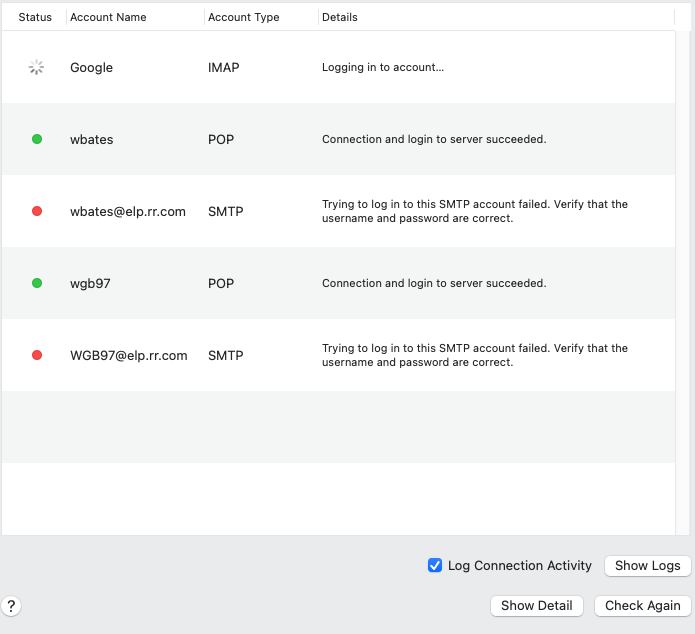Sort by Account Name column header
Screen dimensions: 695x634
pos(108,17)
